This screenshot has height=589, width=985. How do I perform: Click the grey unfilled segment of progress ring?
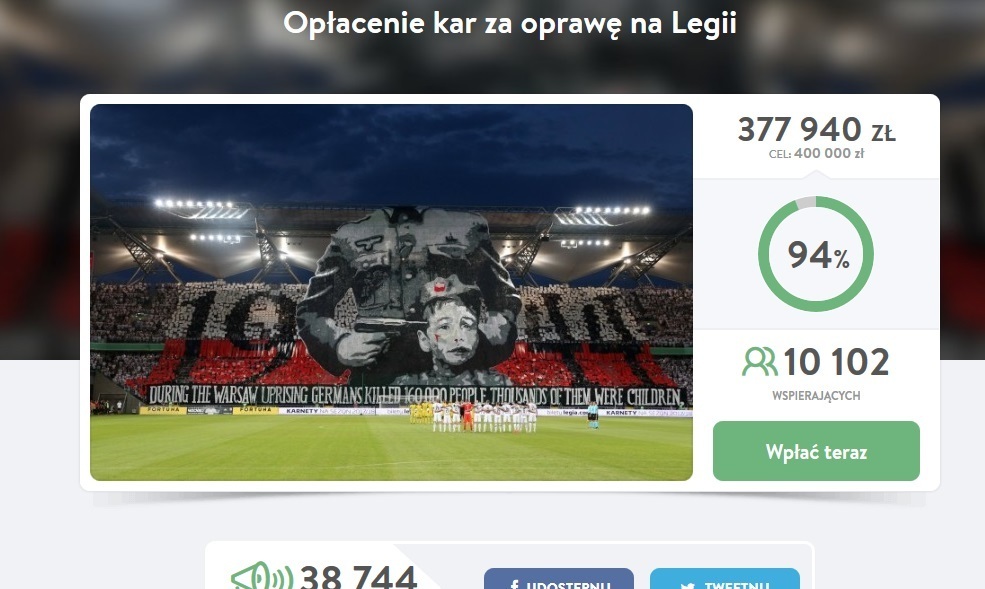(x=805, y=202)
